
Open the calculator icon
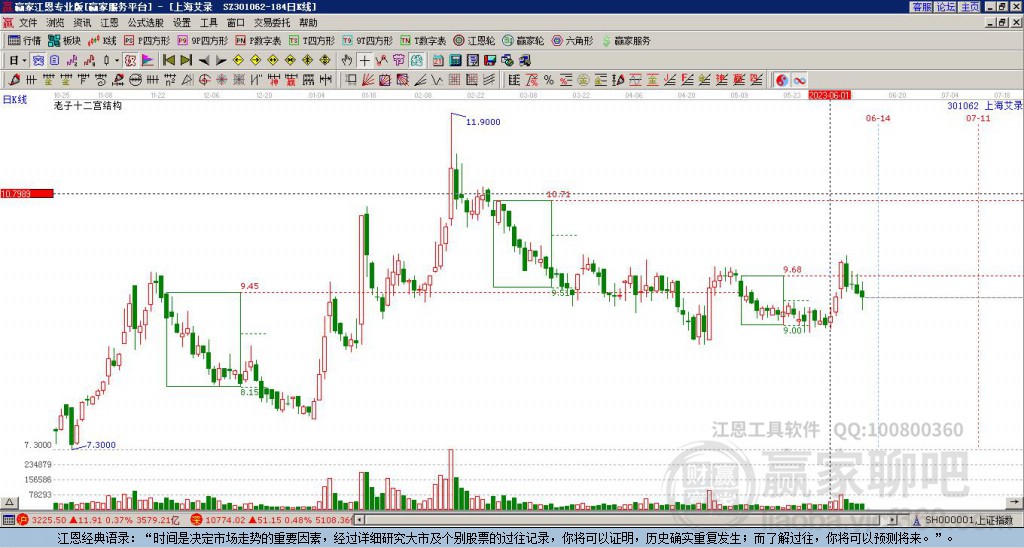point(456,61)
